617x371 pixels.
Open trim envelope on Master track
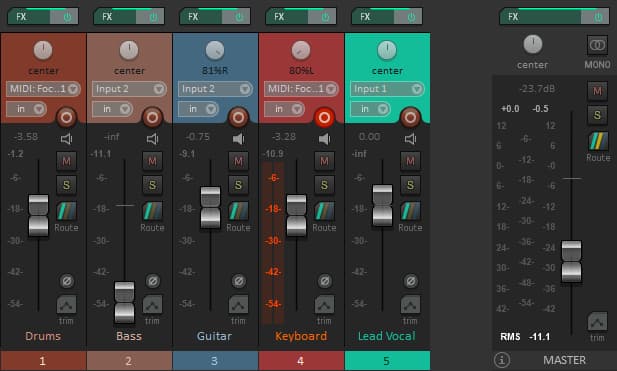pos(598,321)
